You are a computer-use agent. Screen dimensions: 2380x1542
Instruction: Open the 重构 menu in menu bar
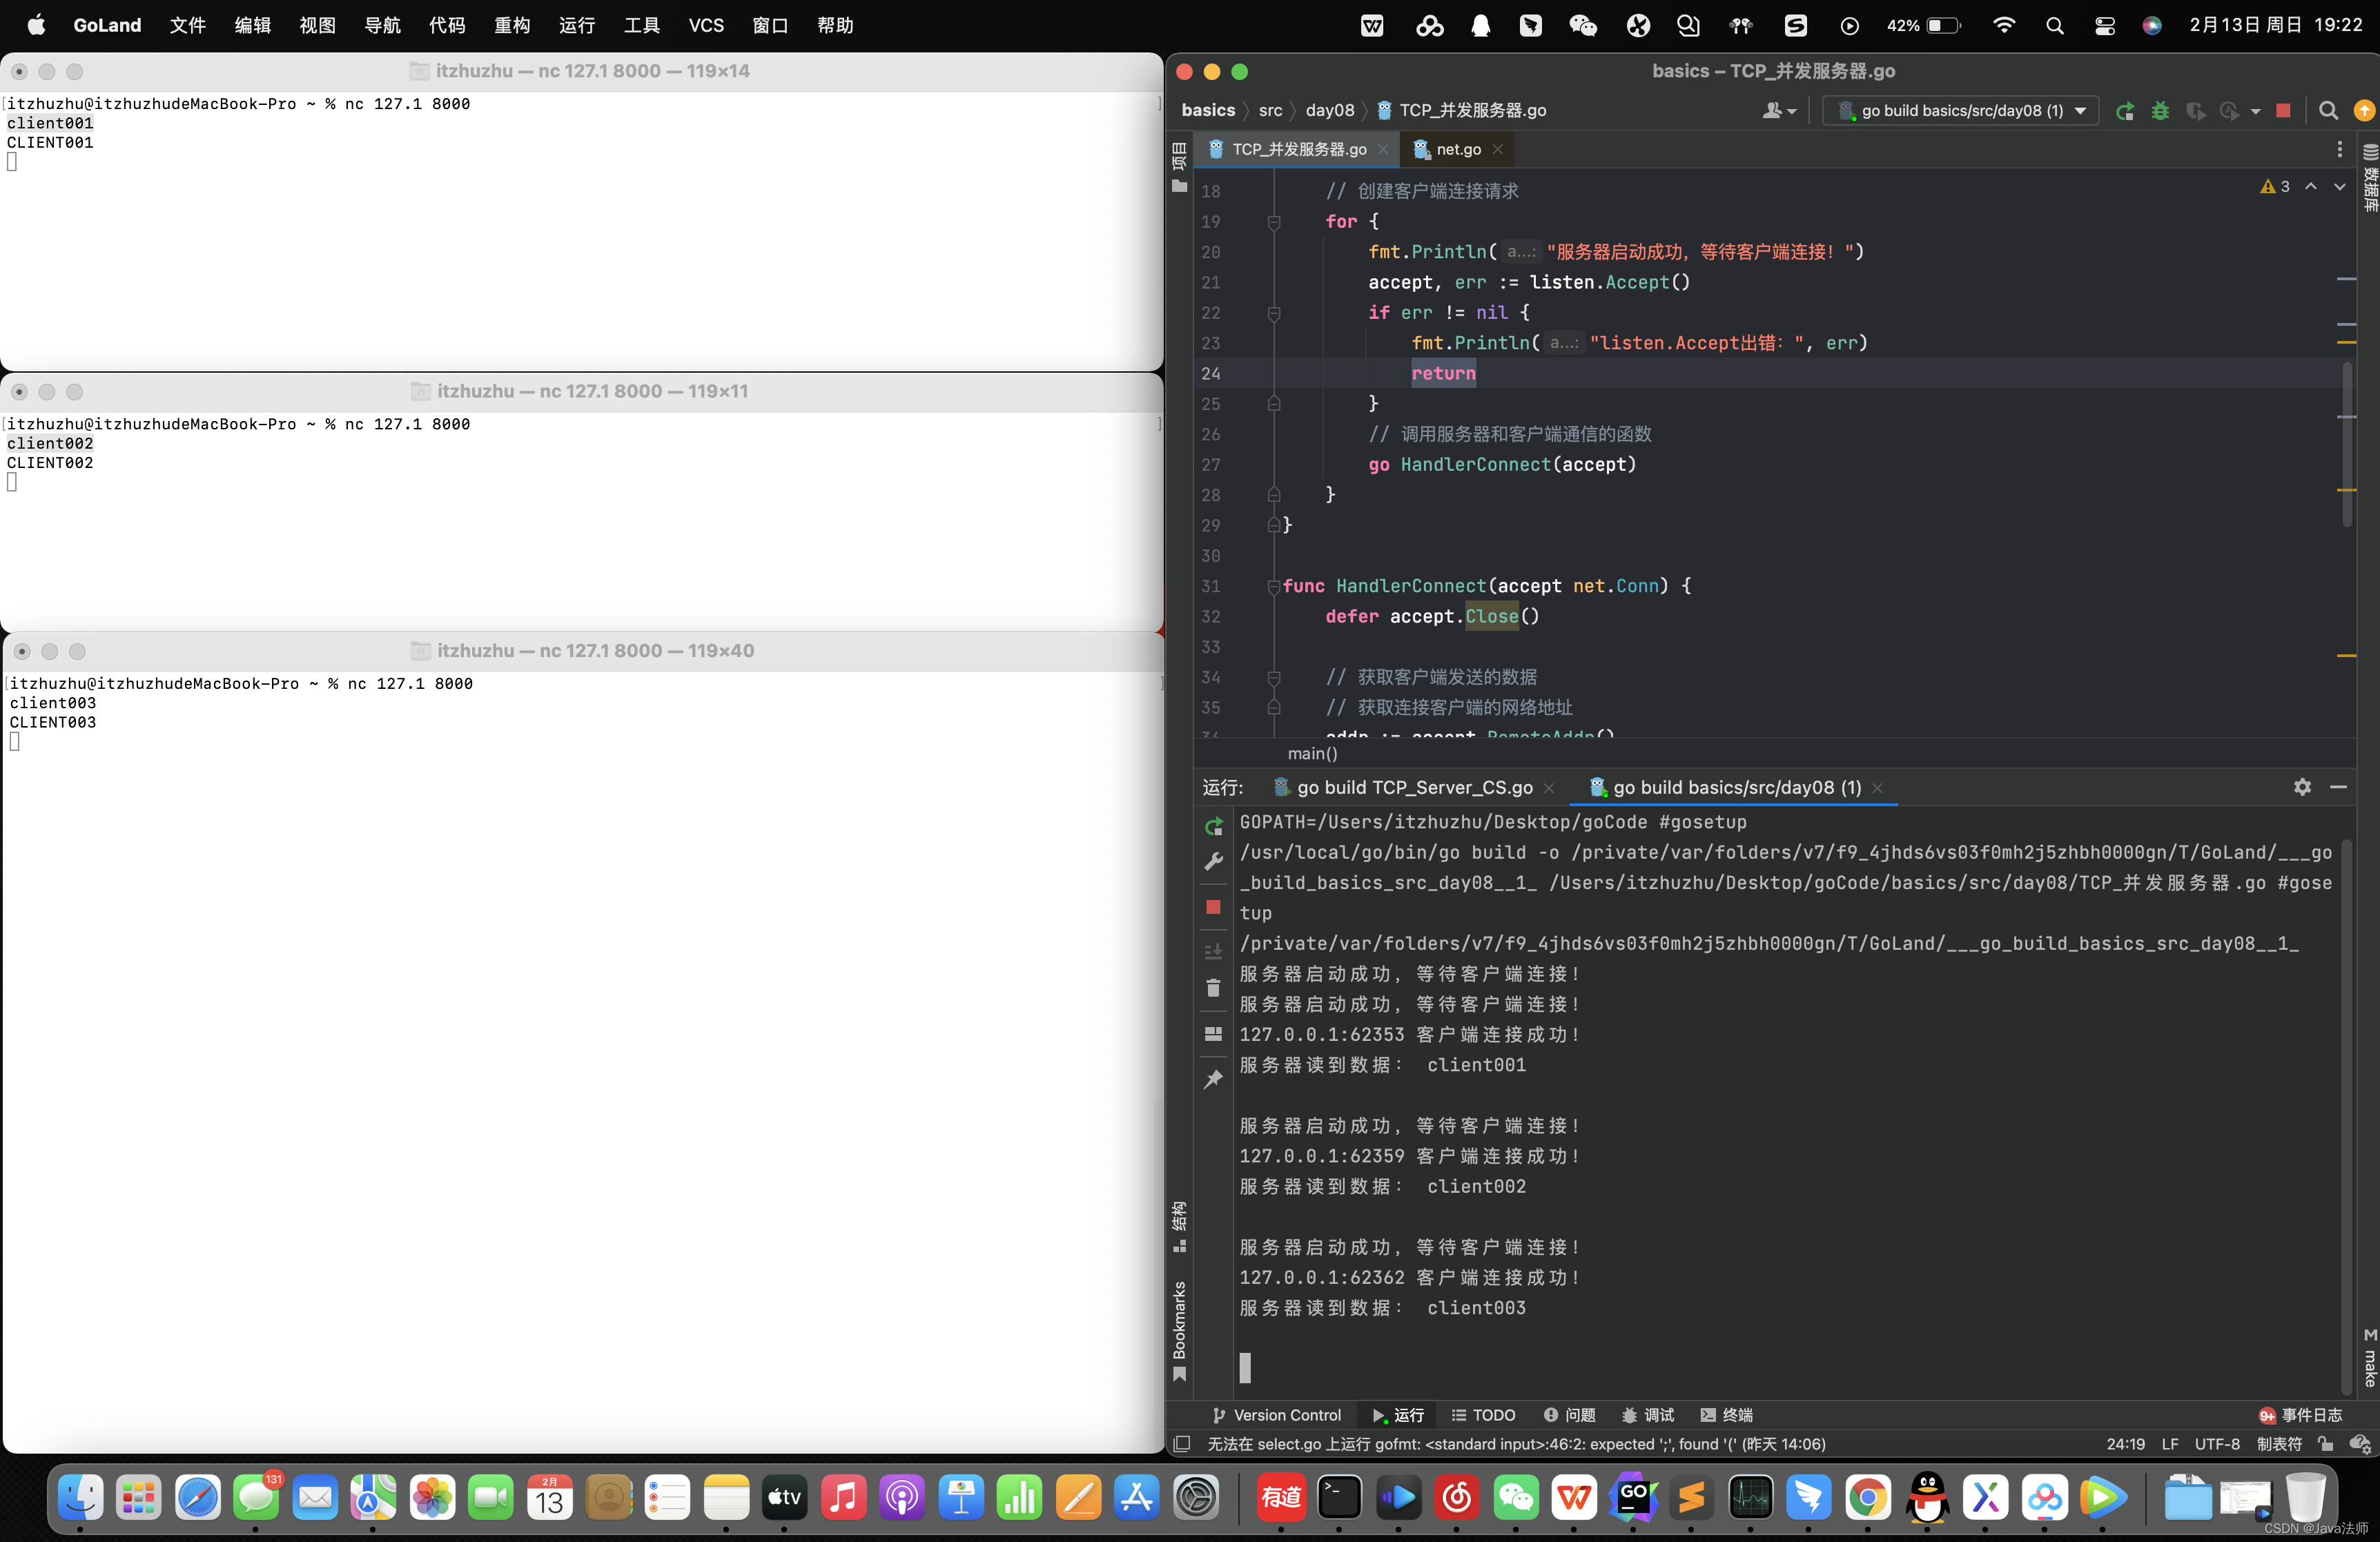tap(511, 25)
